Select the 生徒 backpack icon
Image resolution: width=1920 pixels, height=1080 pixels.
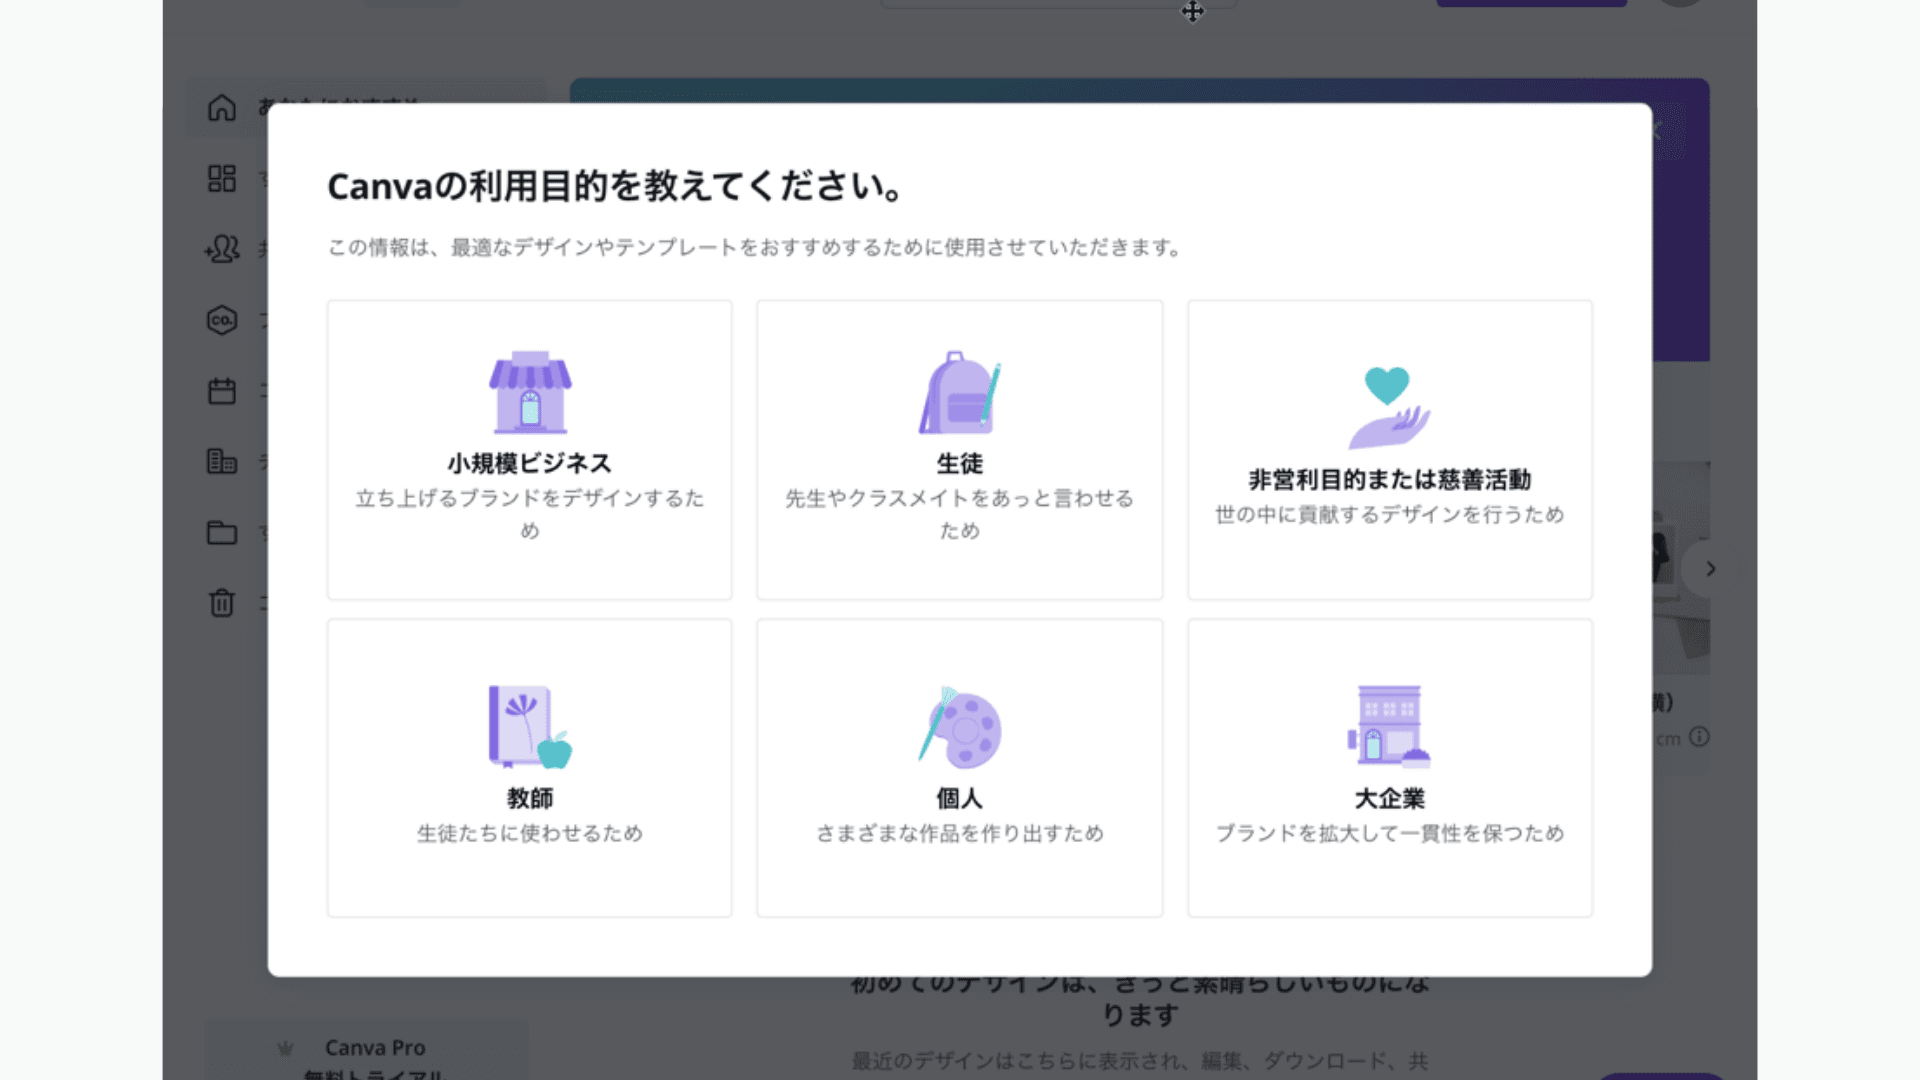960,392
